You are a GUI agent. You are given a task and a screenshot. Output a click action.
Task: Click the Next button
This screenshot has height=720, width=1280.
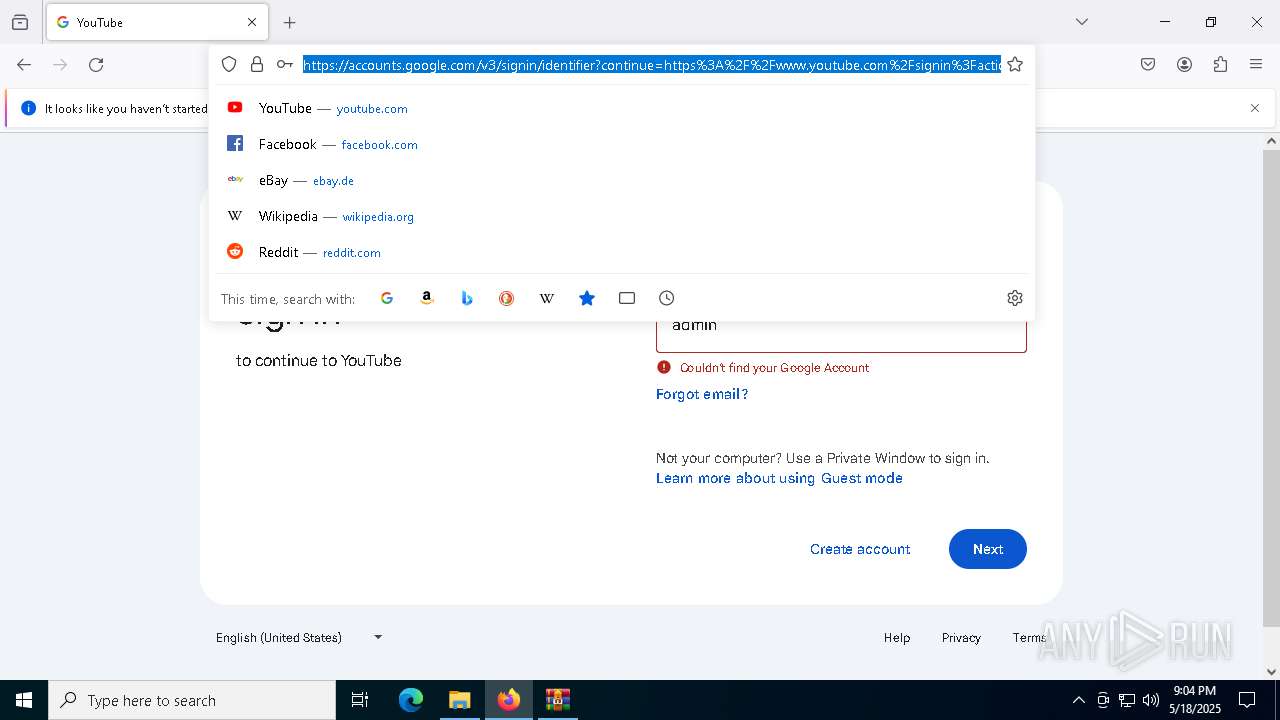click(988, 549)
